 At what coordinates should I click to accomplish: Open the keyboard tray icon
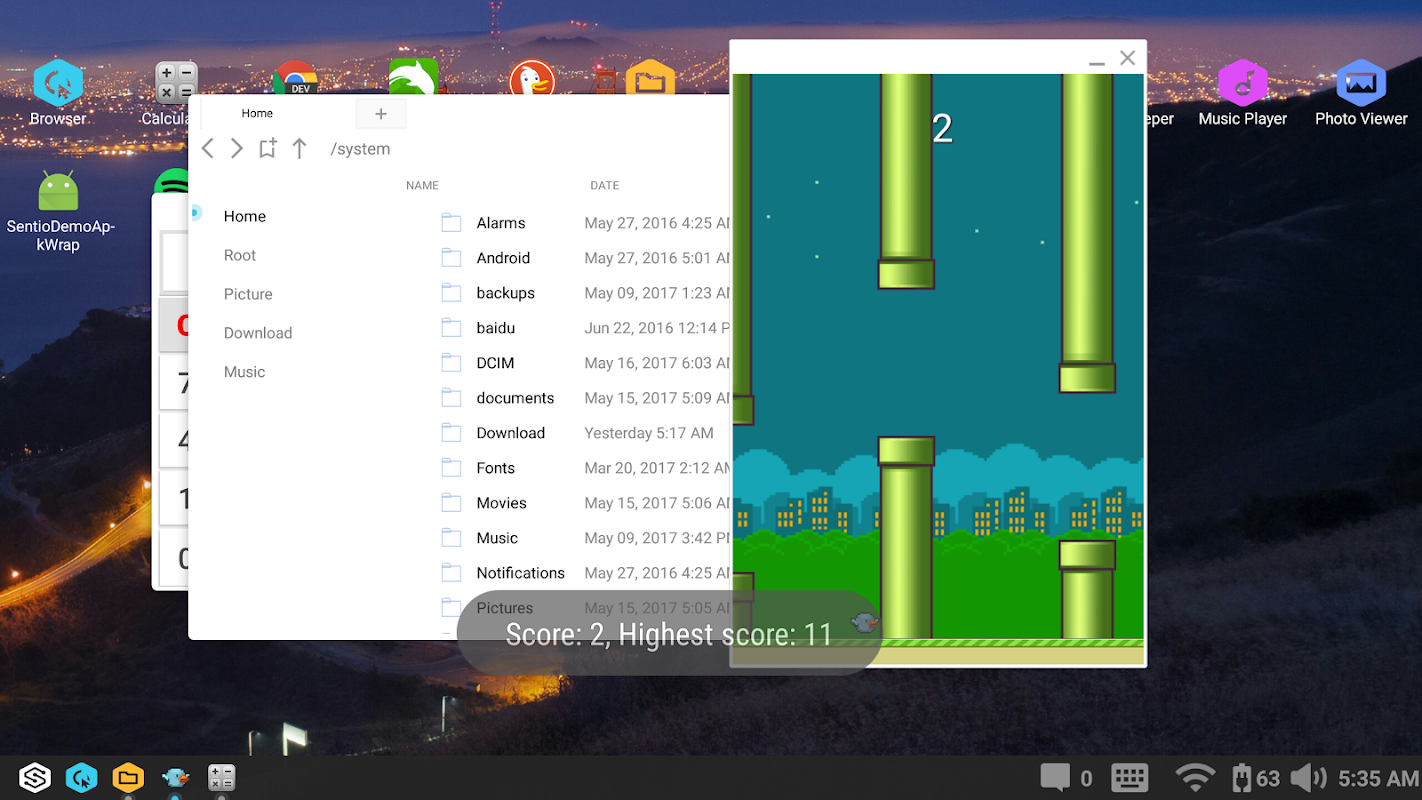tap(1130, 778)
